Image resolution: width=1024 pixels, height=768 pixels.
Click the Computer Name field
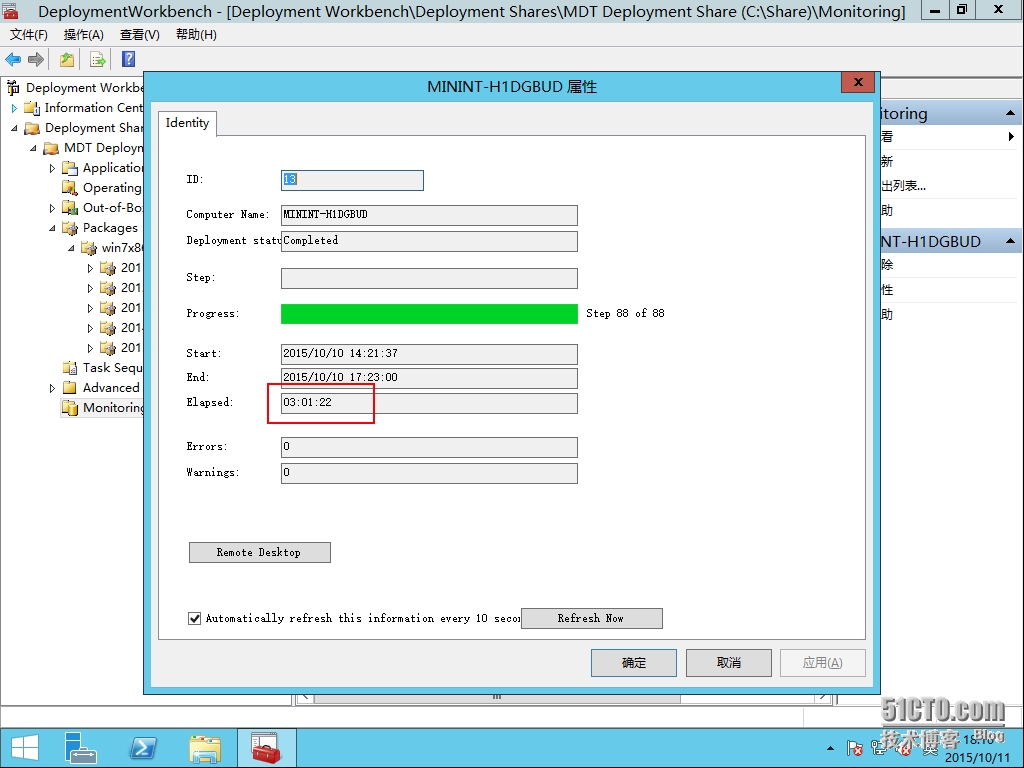coord(429,215)
